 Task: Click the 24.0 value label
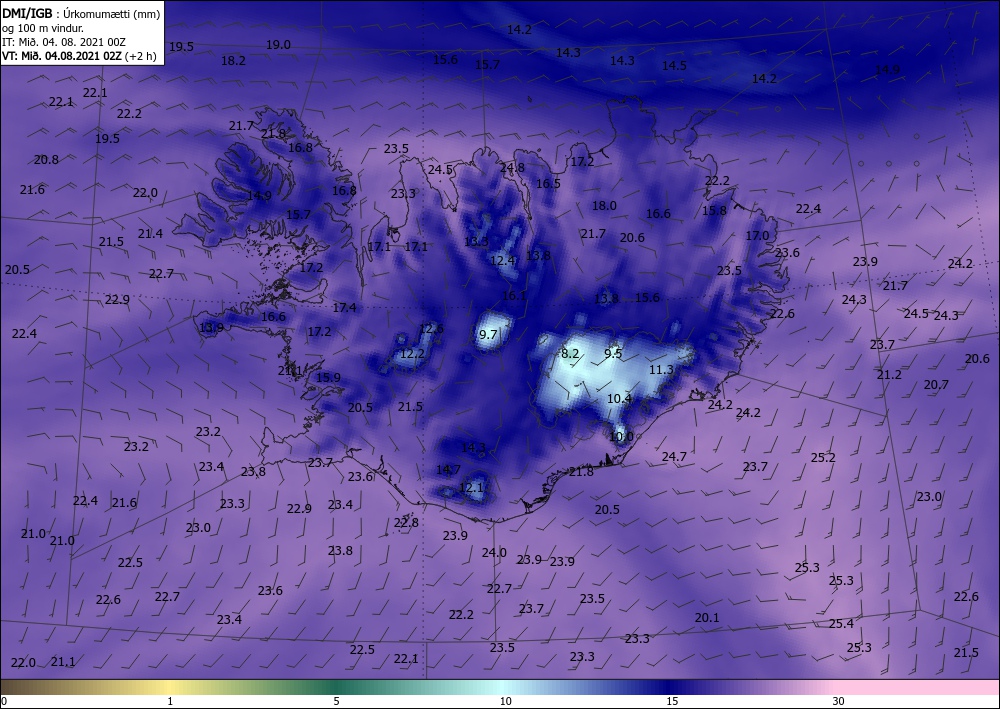(494, 552)
